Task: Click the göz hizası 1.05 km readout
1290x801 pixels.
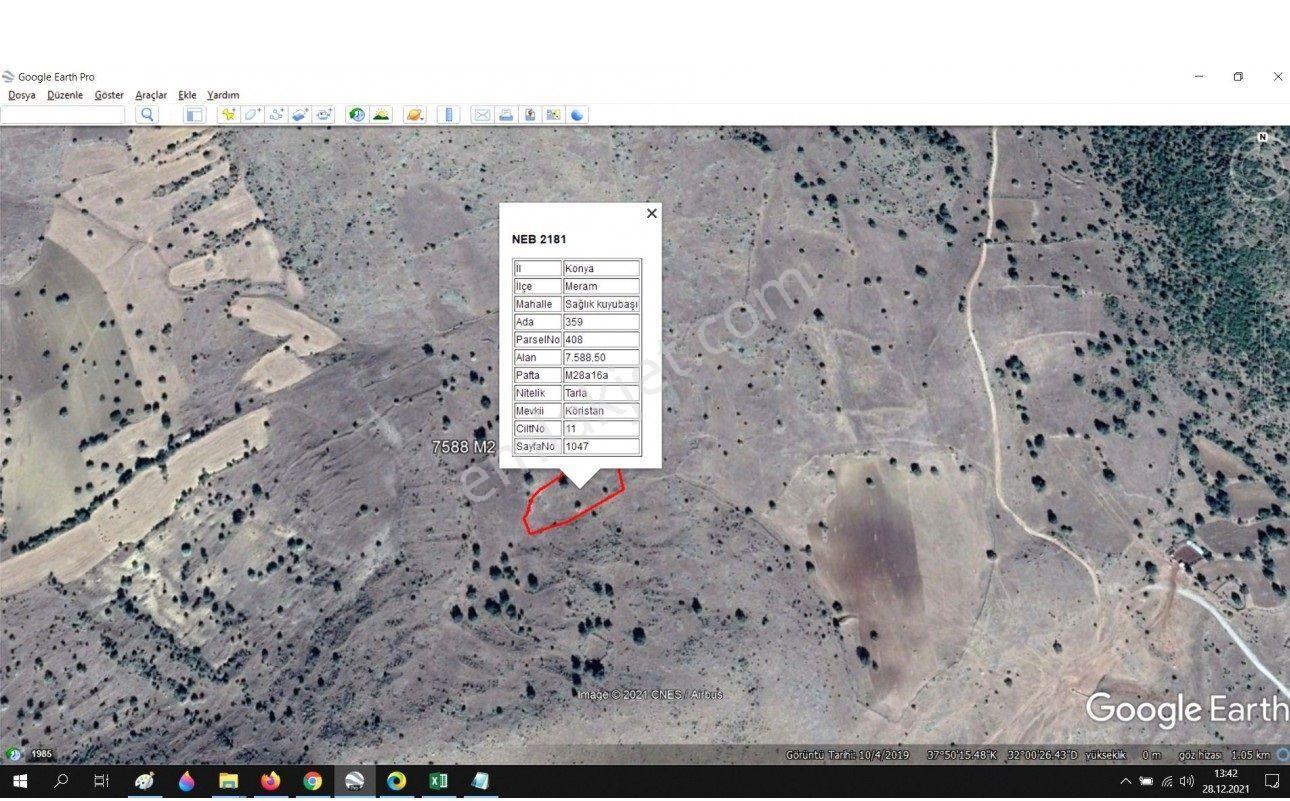Action: click(1224, 755)
